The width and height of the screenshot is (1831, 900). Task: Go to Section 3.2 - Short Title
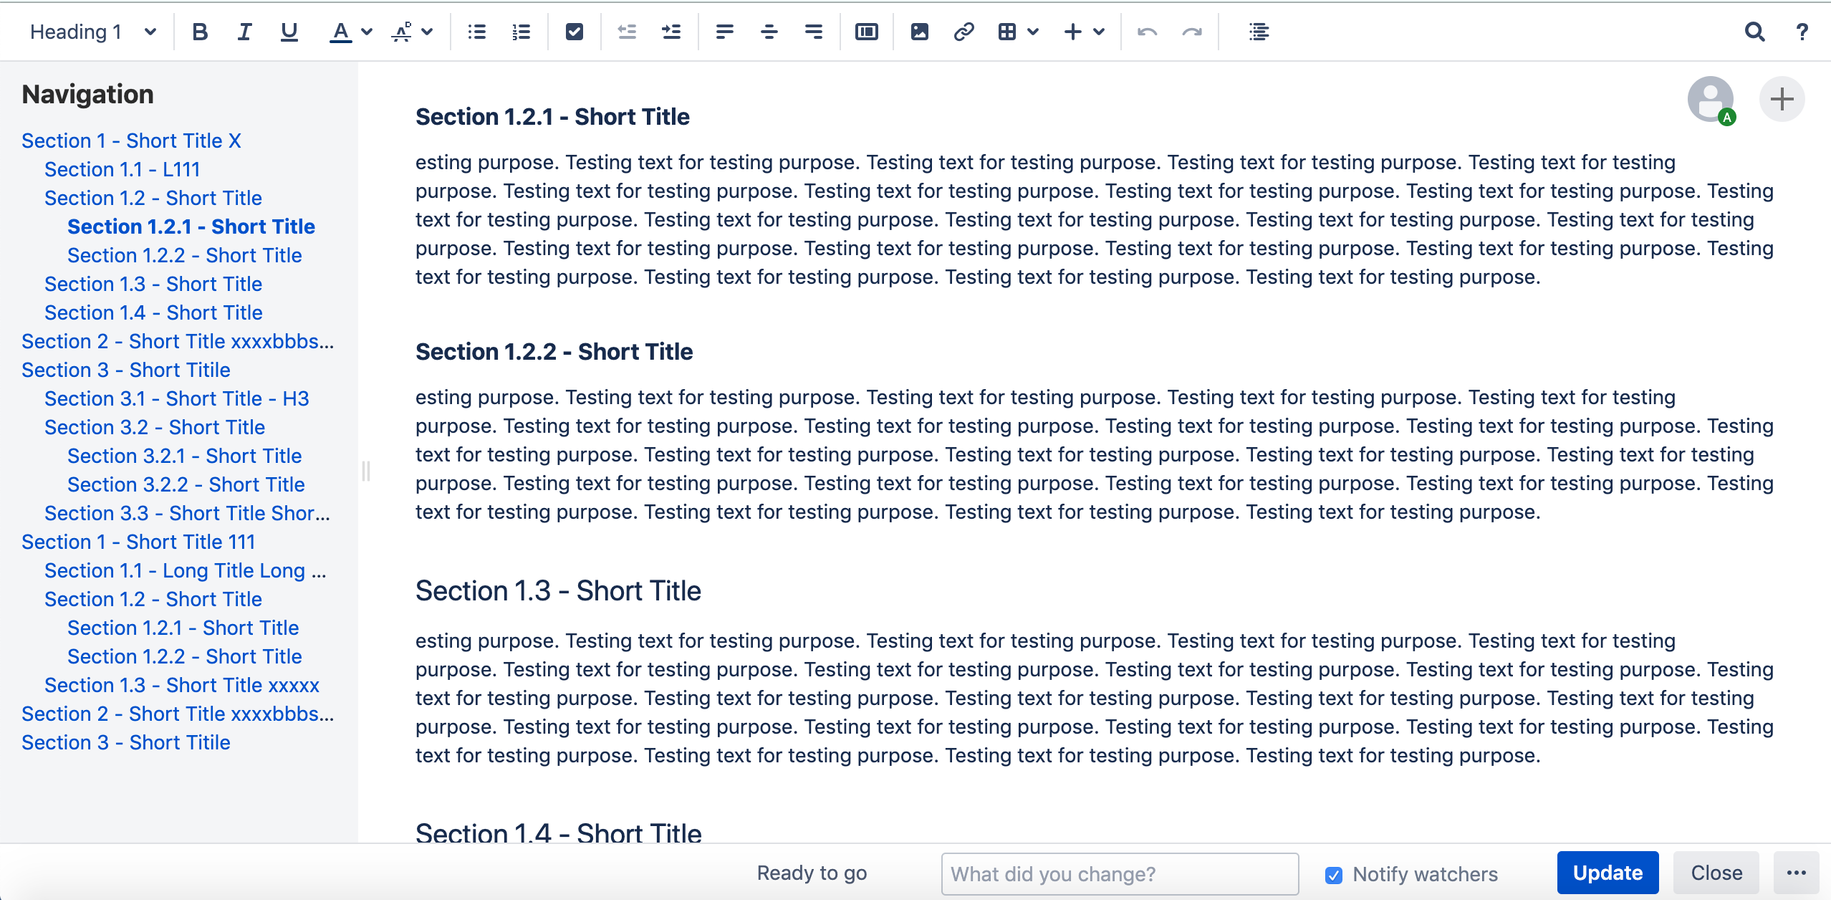tap(154, 428)
